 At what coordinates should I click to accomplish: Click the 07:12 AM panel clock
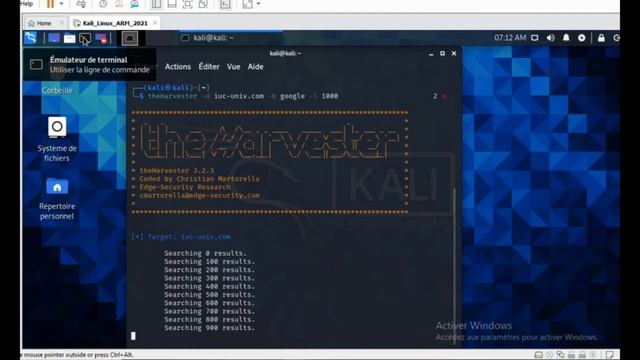click(510, 38)
